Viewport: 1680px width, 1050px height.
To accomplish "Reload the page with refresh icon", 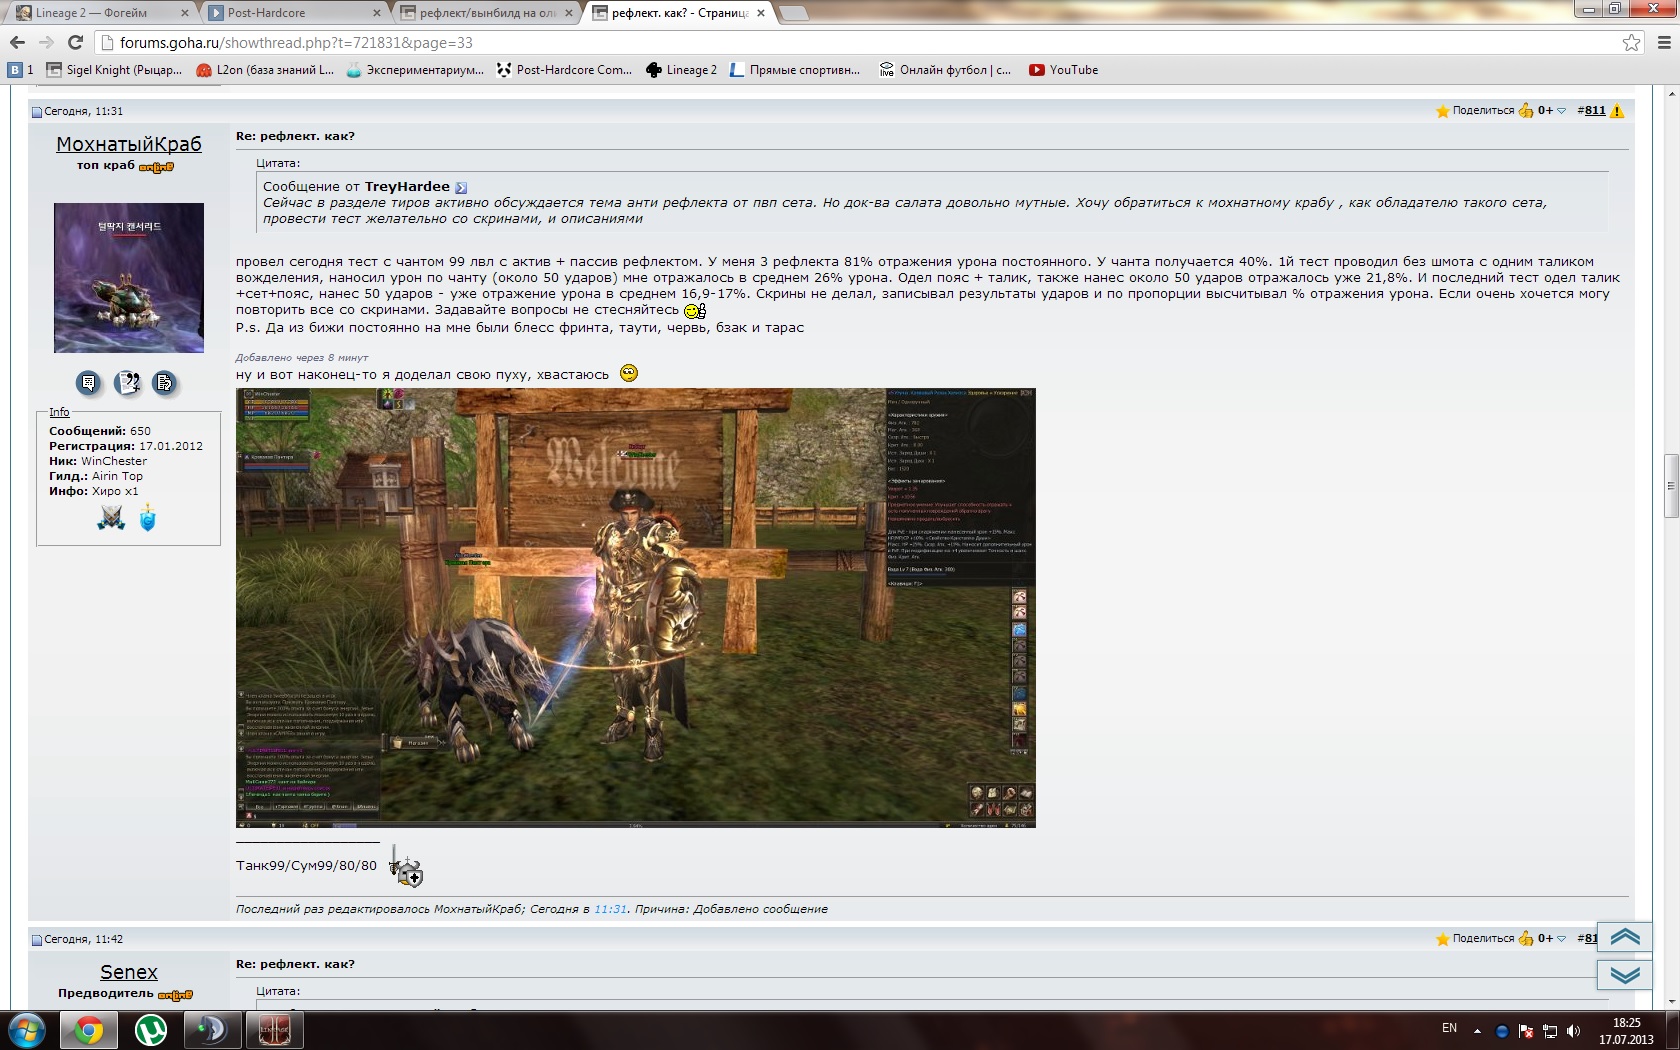I will coord(75,42).
